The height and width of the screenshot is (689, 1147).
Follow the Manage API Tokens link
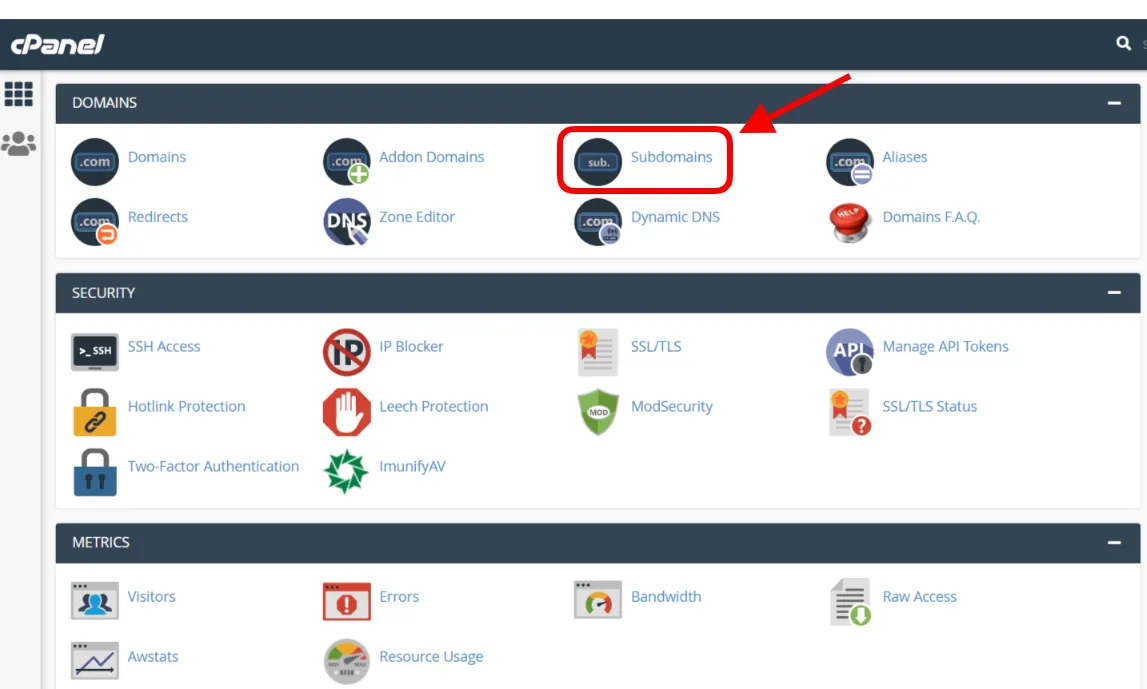click(946, 346)
